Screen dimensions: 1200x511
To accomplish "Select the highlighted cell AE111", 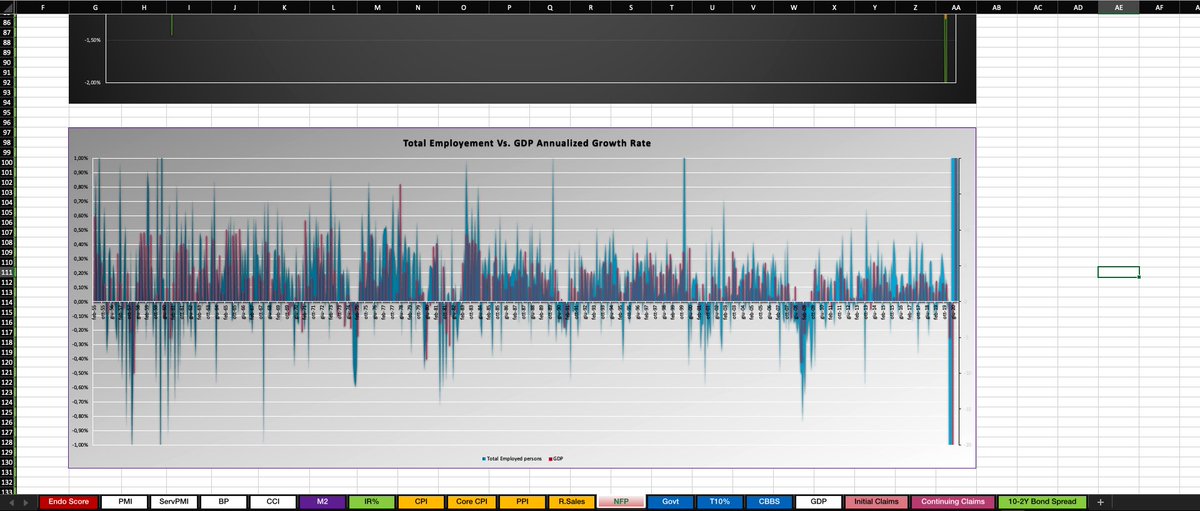I will (1118, 272).
